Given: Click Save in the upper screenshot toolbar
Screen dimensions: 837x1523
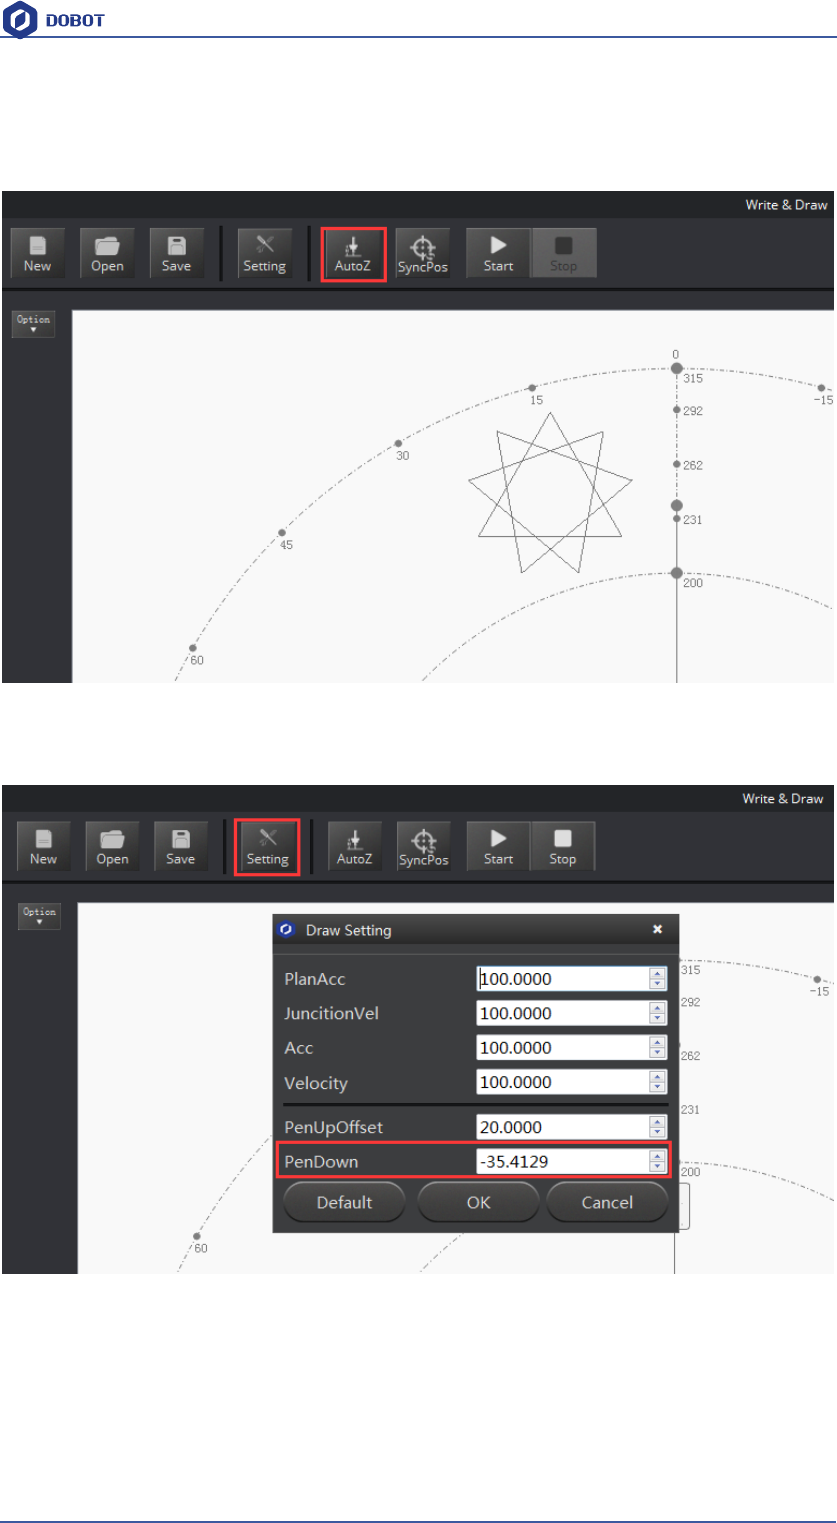Looking at the screenshot, I should pyautogui.click(x=176, y=252).
